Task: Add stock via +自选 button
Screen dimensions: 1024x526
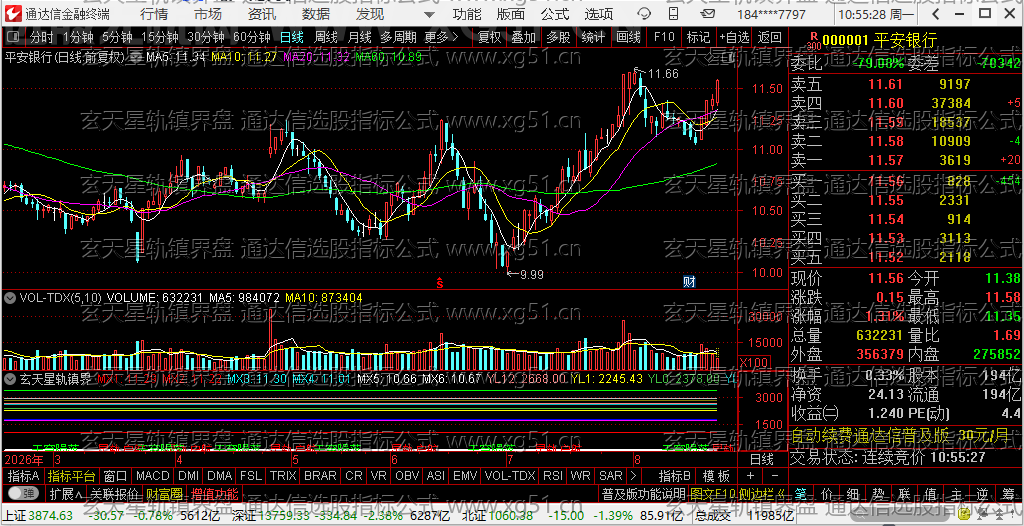Action: (734, 37)
